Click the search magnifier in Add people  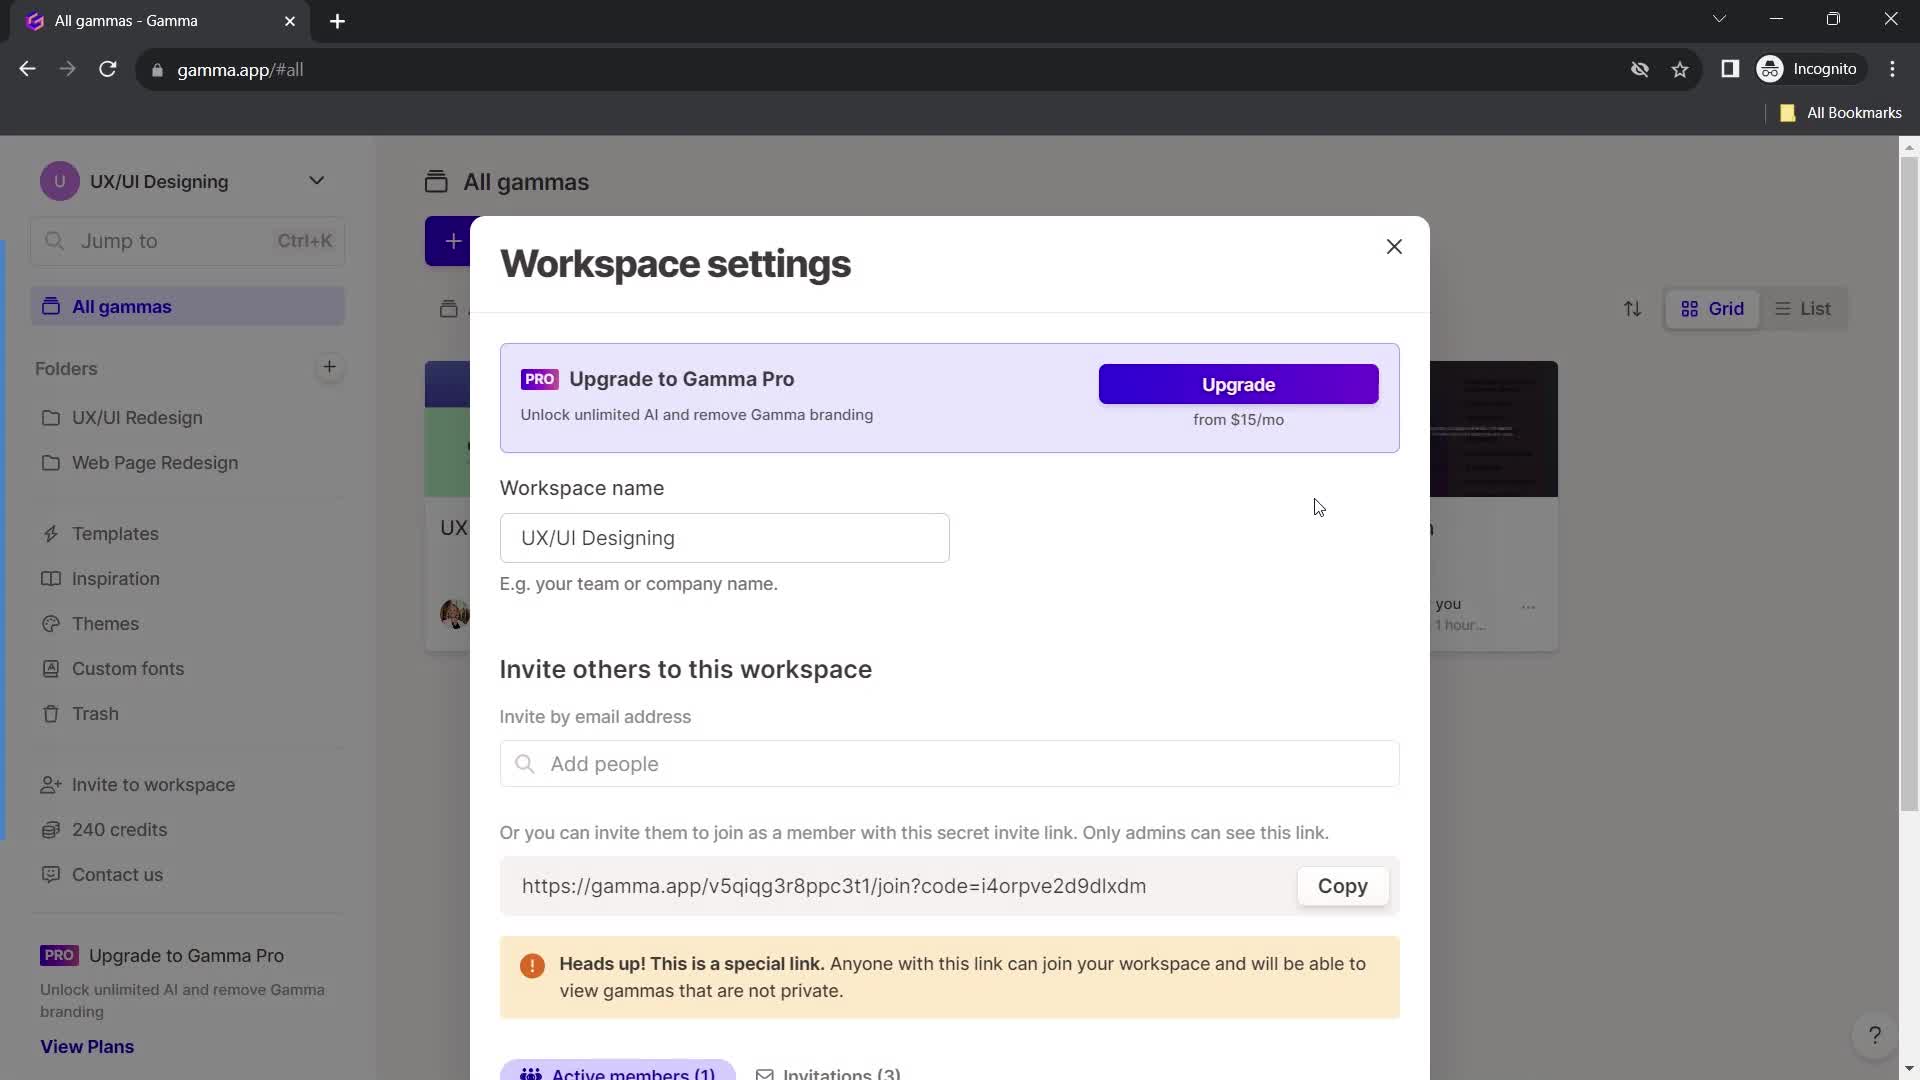click(x=524, y=764)
